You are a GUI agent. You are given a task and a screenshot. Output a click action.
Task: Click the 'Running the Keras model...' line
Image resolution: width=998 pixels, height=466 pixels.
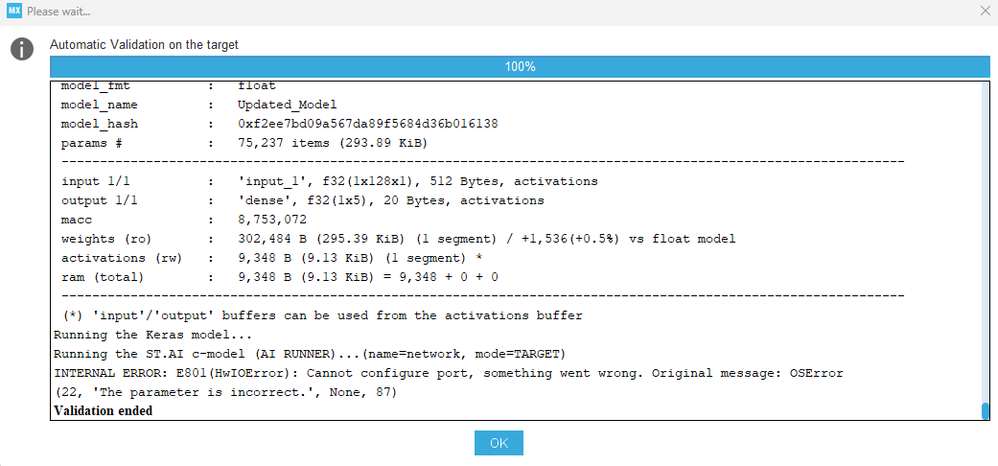pos(153,335)
